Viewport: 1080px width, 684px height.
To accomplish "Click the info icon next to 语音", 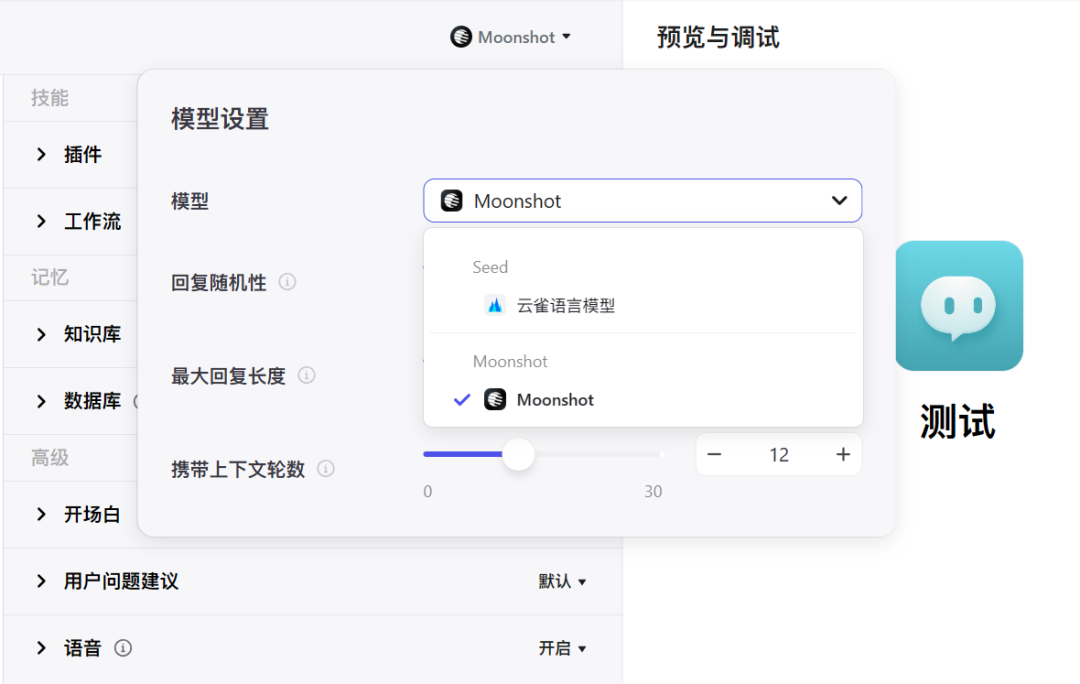I will [123, 648].
